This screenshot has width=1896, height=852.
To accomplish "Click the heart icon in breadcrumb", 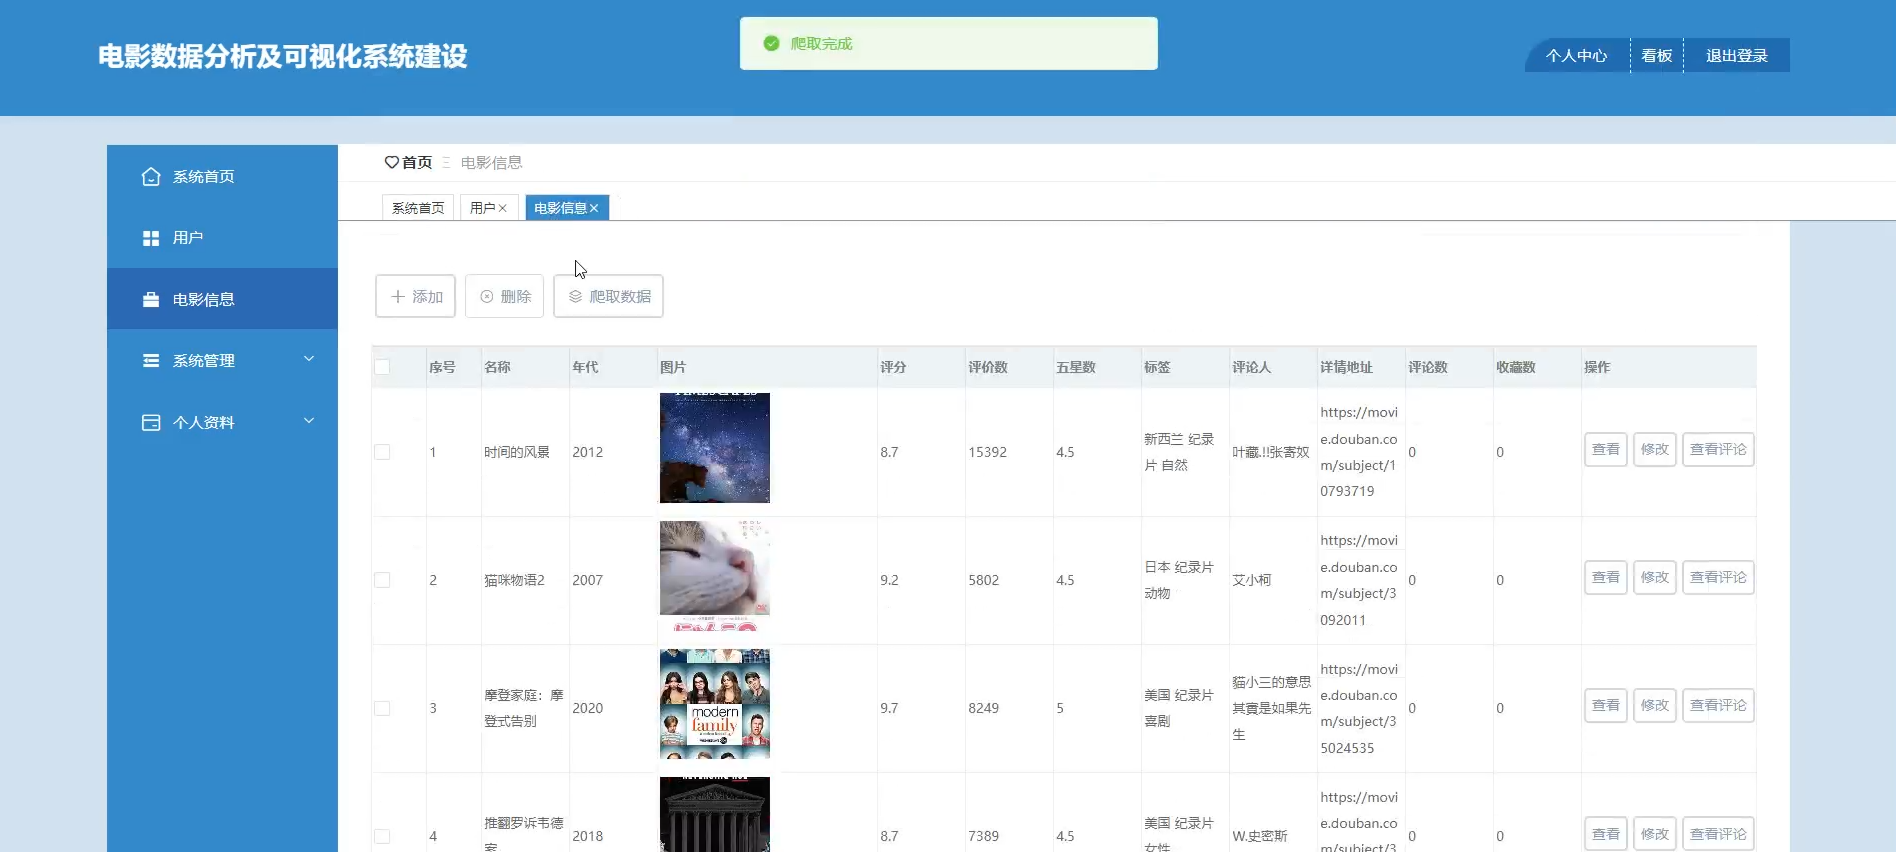I will point(391,162).
